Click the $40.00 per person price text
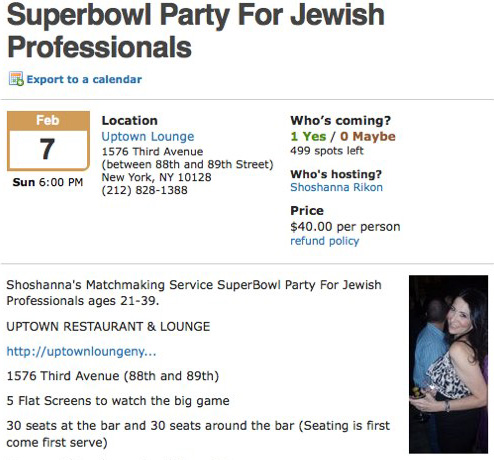 pos(345,227)
